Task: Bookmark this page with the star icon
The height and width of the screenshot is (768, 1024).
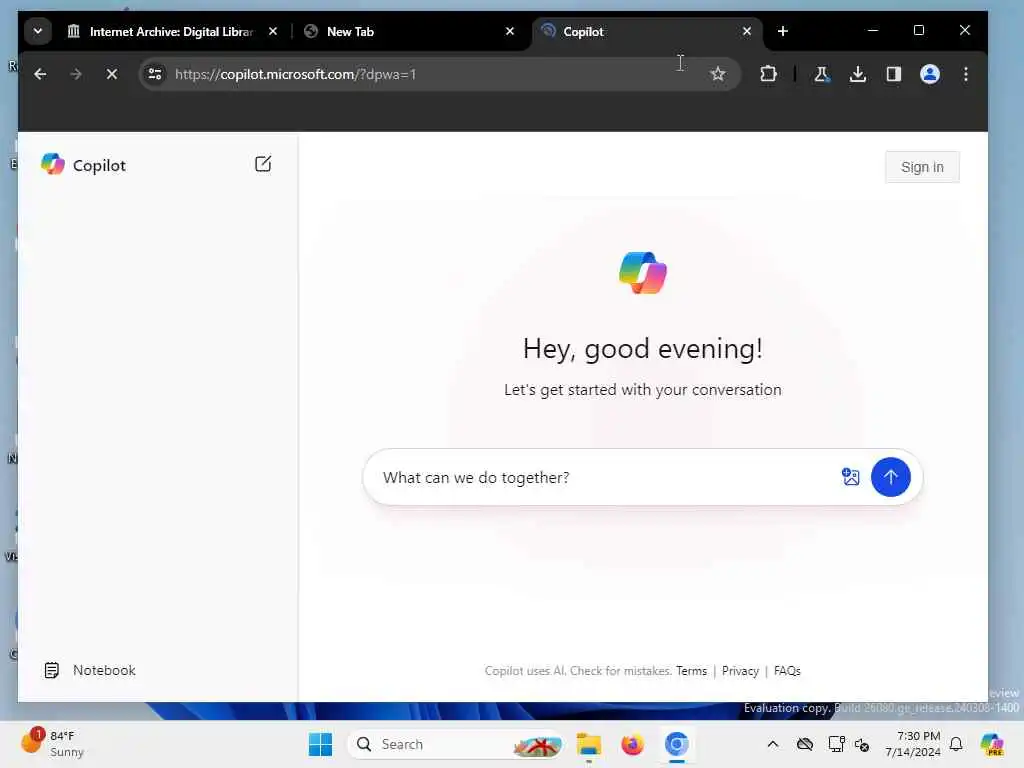Action: coord(718,74)
